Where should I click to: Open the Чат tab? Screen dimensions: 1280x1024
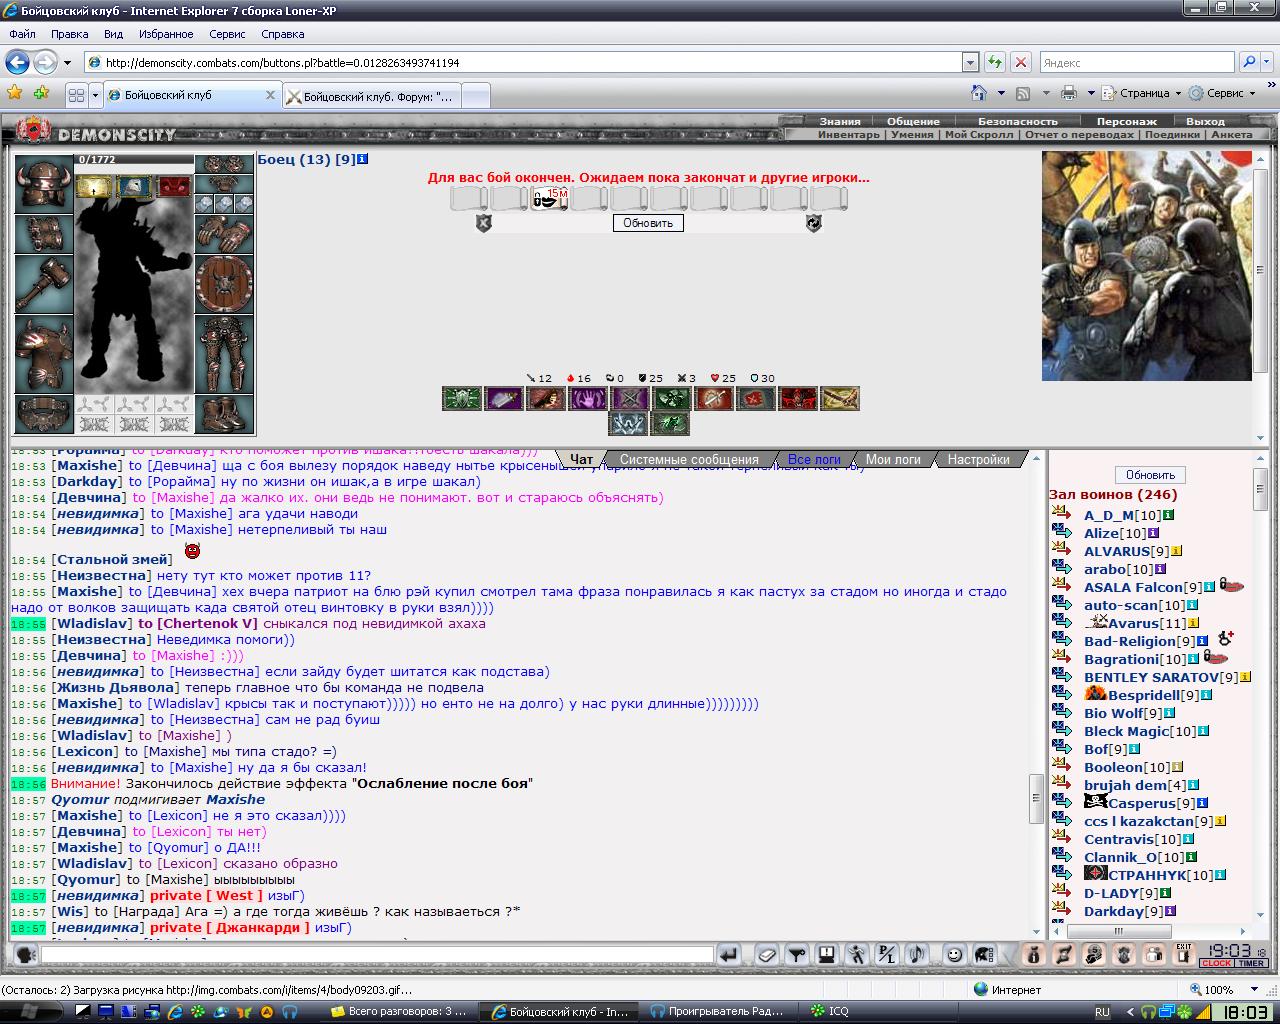pyautogui.click(x=581, y=460)
